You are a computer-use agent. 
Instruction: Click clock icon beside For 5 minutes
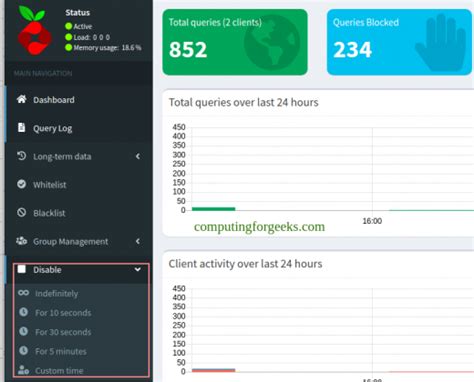click(23, 351)
